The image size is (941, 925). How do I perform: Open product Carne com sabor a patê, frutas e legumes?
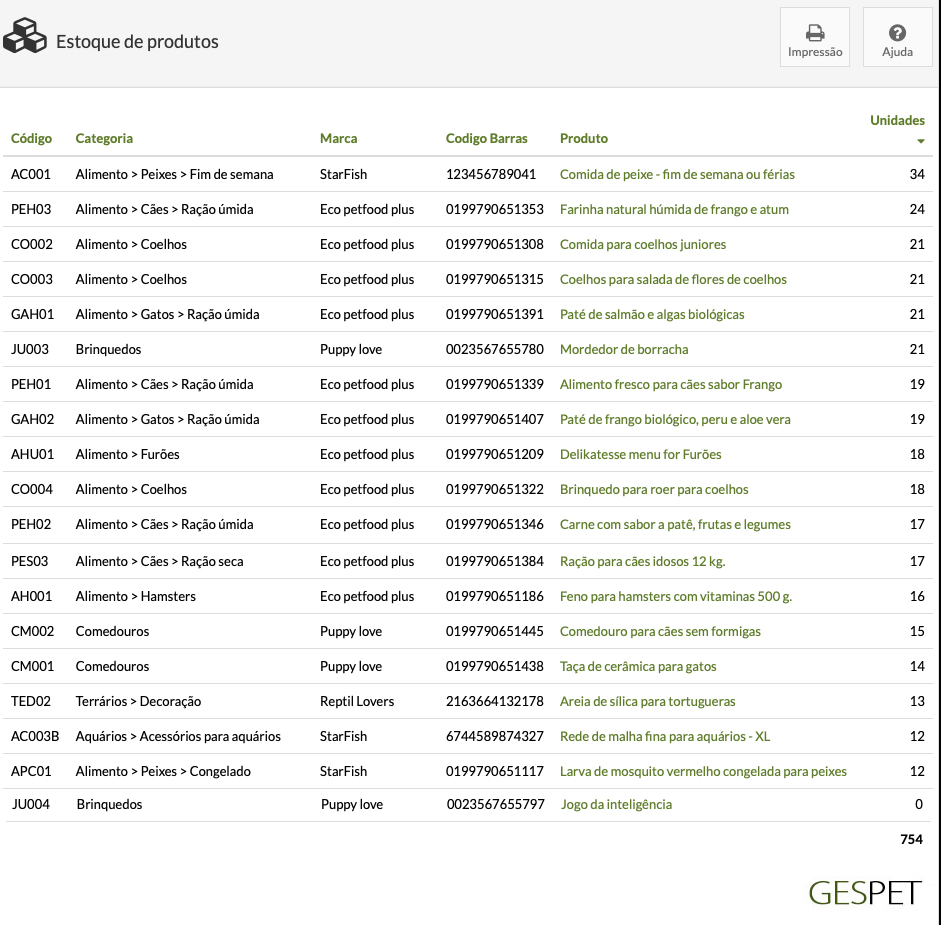pyautogui.click(x=675, y=524)
